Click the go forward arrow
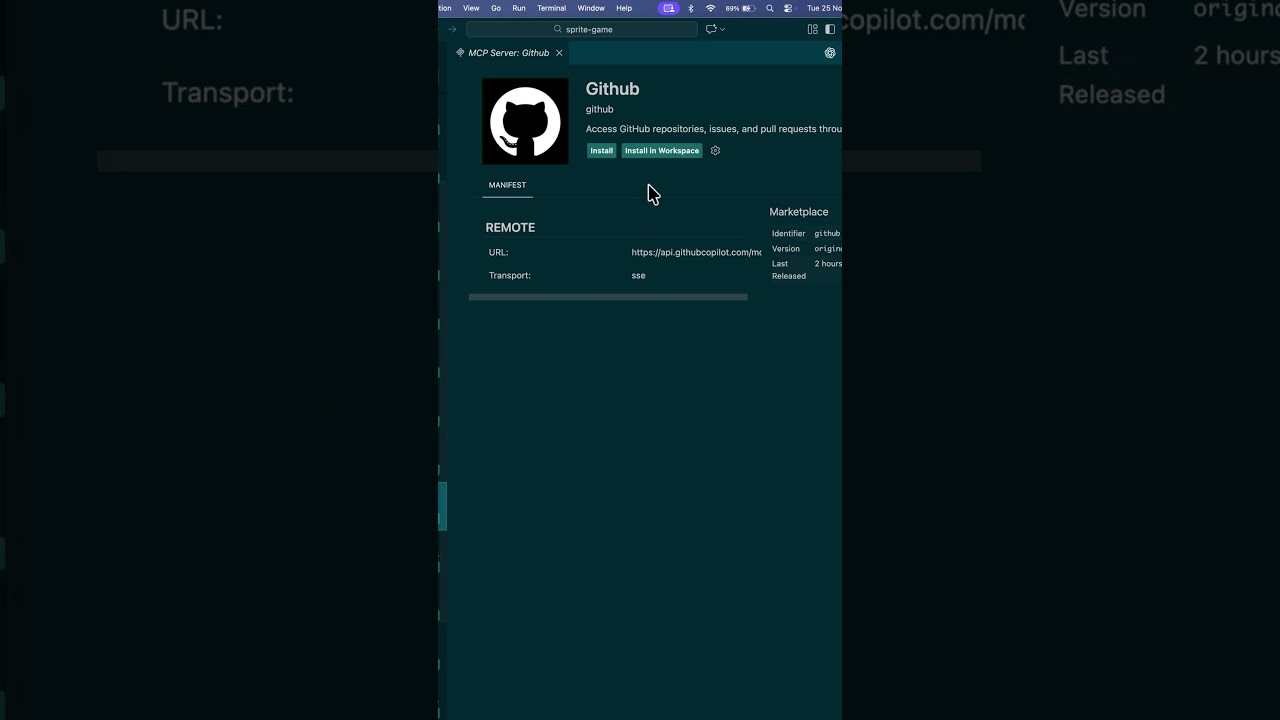Screen dimensions: 1280x720 click(x=452, y=29)
